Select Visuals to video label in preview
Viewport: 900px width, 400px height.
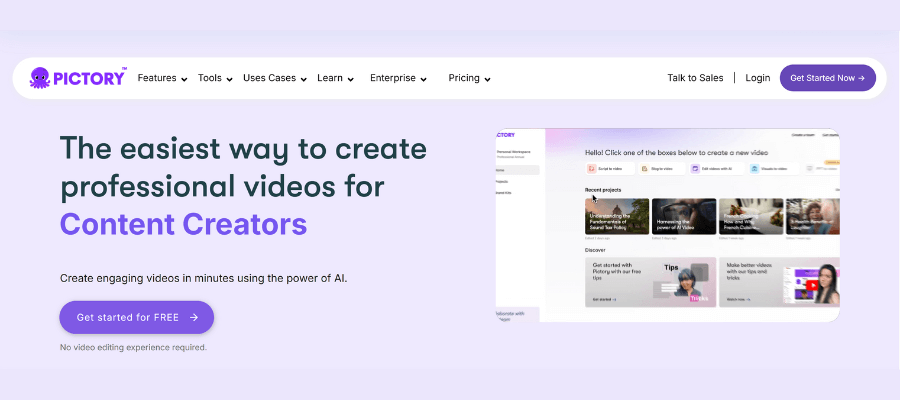[774, 169]
